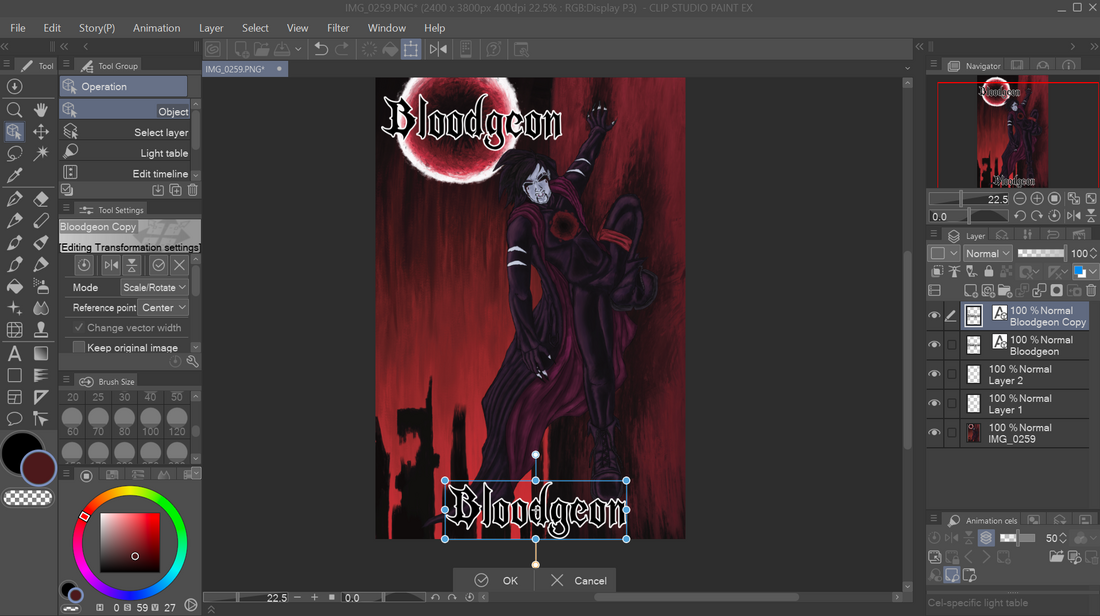Toggle Keep original image checkbox
1100x616 pixels.
[x=79, y=347]
